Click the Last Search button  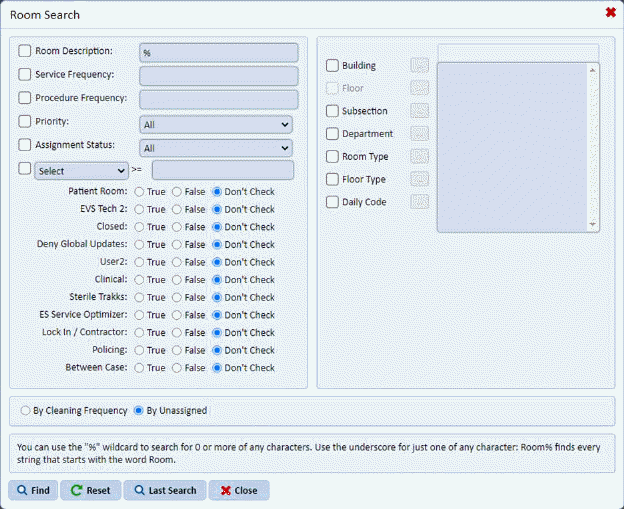pyautogui.click(x=166, y=491)
